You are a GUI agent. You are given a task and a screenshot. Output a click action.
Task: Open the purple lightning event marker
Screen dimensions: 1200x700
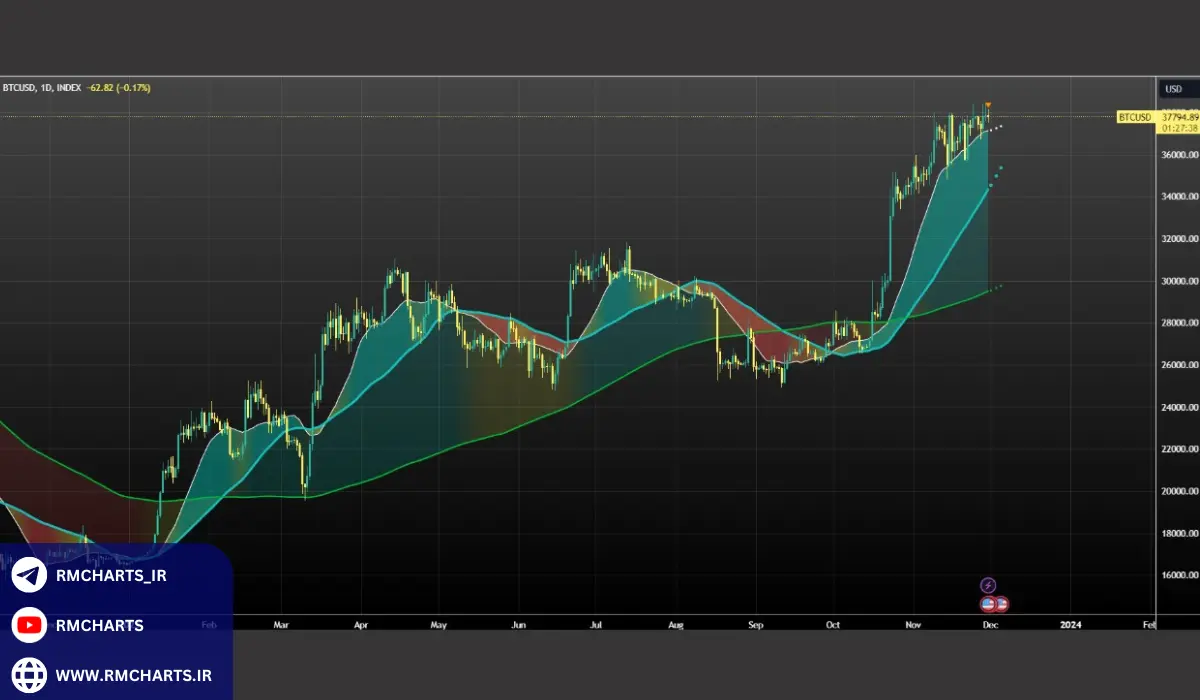pos(988,585)
